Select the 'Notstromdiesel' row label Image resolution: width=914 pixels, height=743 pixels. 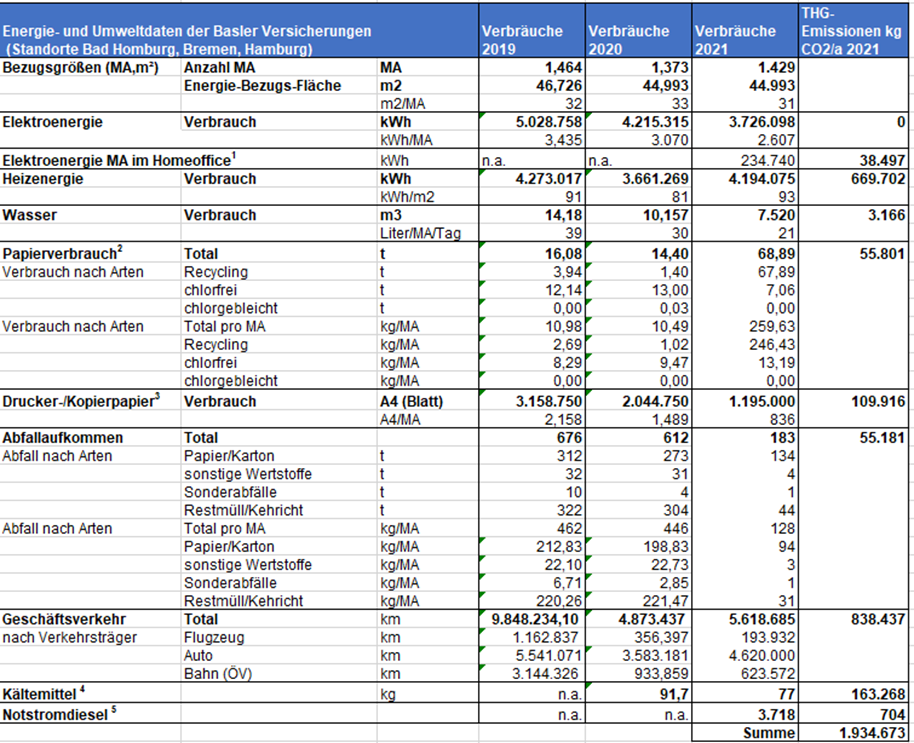tap(59, 714)
